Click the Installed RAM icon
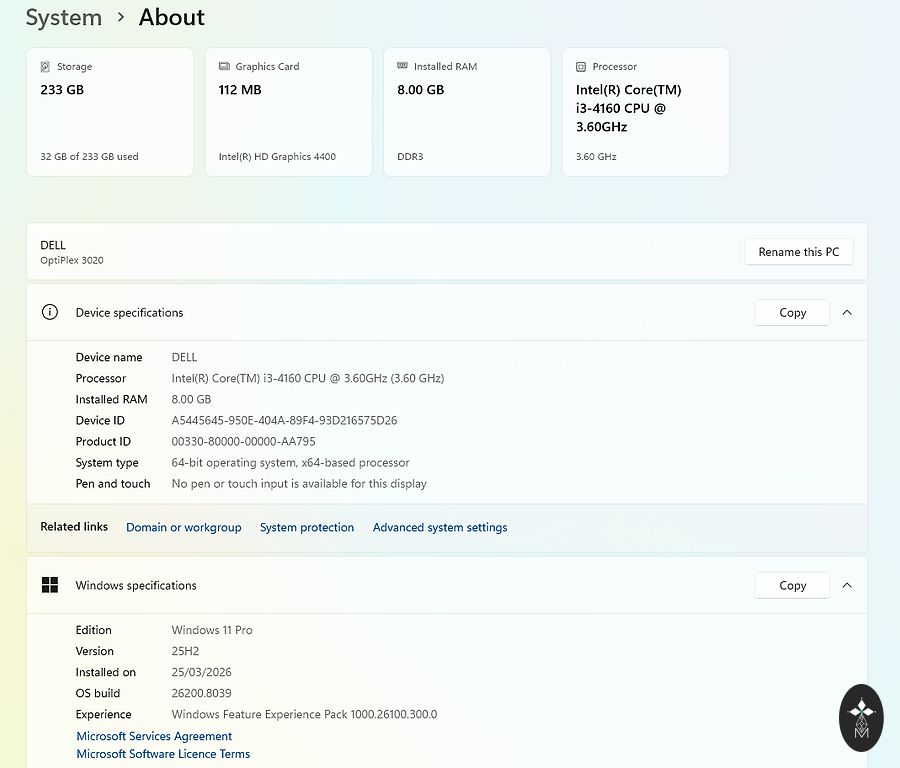The width and height of the screenshot is (900, 768). point(403,67)
